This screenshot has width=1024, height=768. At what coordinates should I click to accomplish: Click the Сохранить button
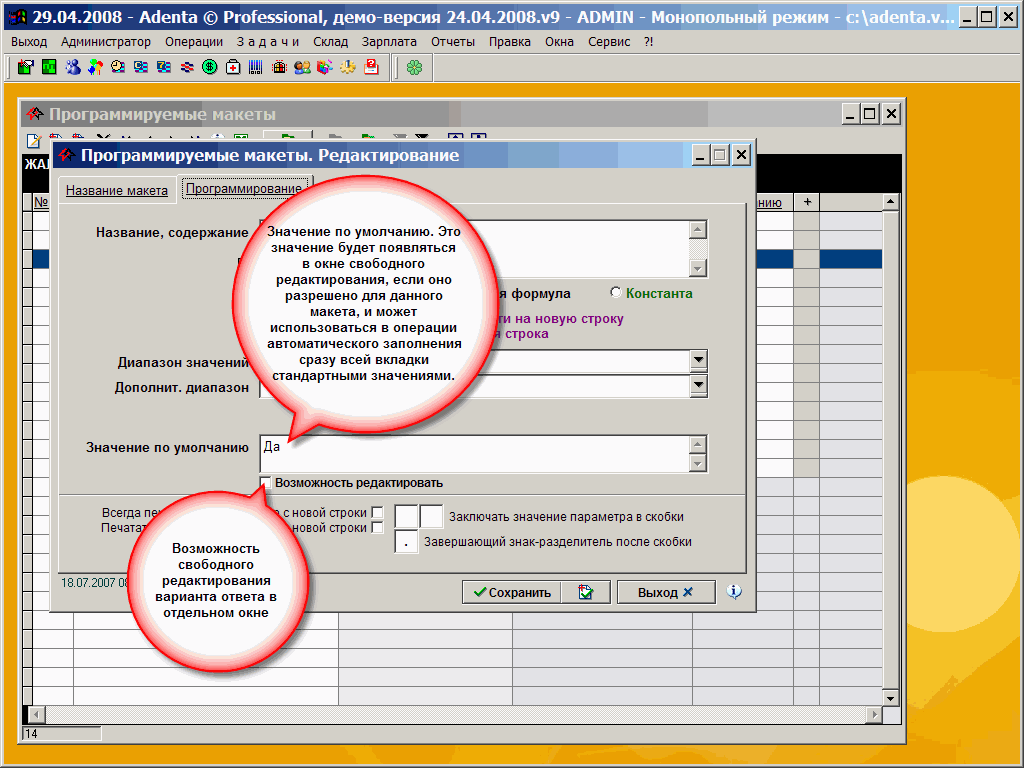(511, 592)
